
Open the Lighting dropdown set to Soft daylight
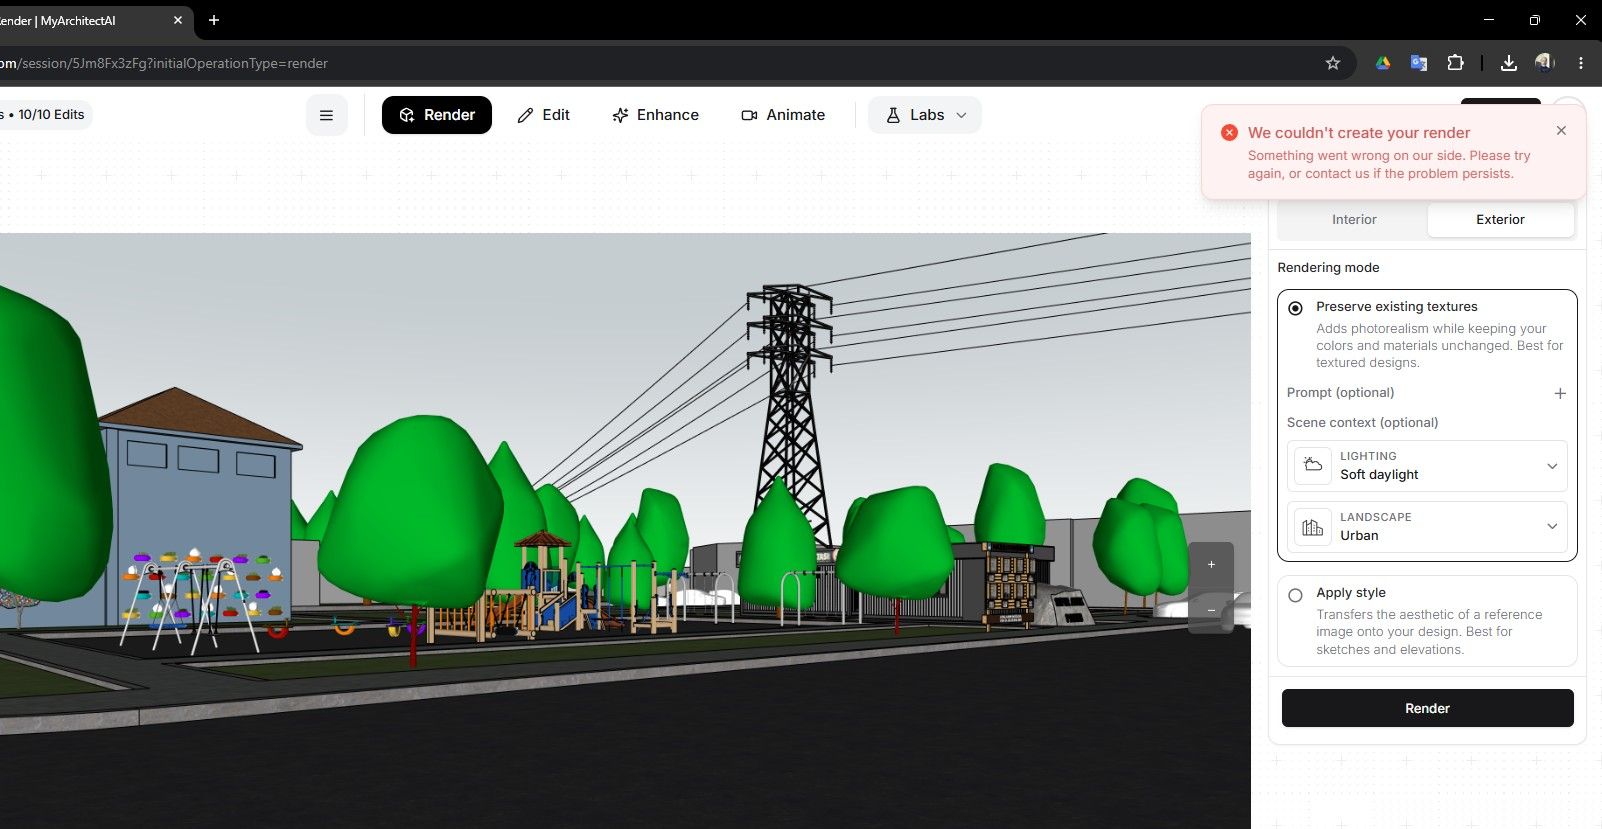pyautogui.click(x=1427, y=466)
